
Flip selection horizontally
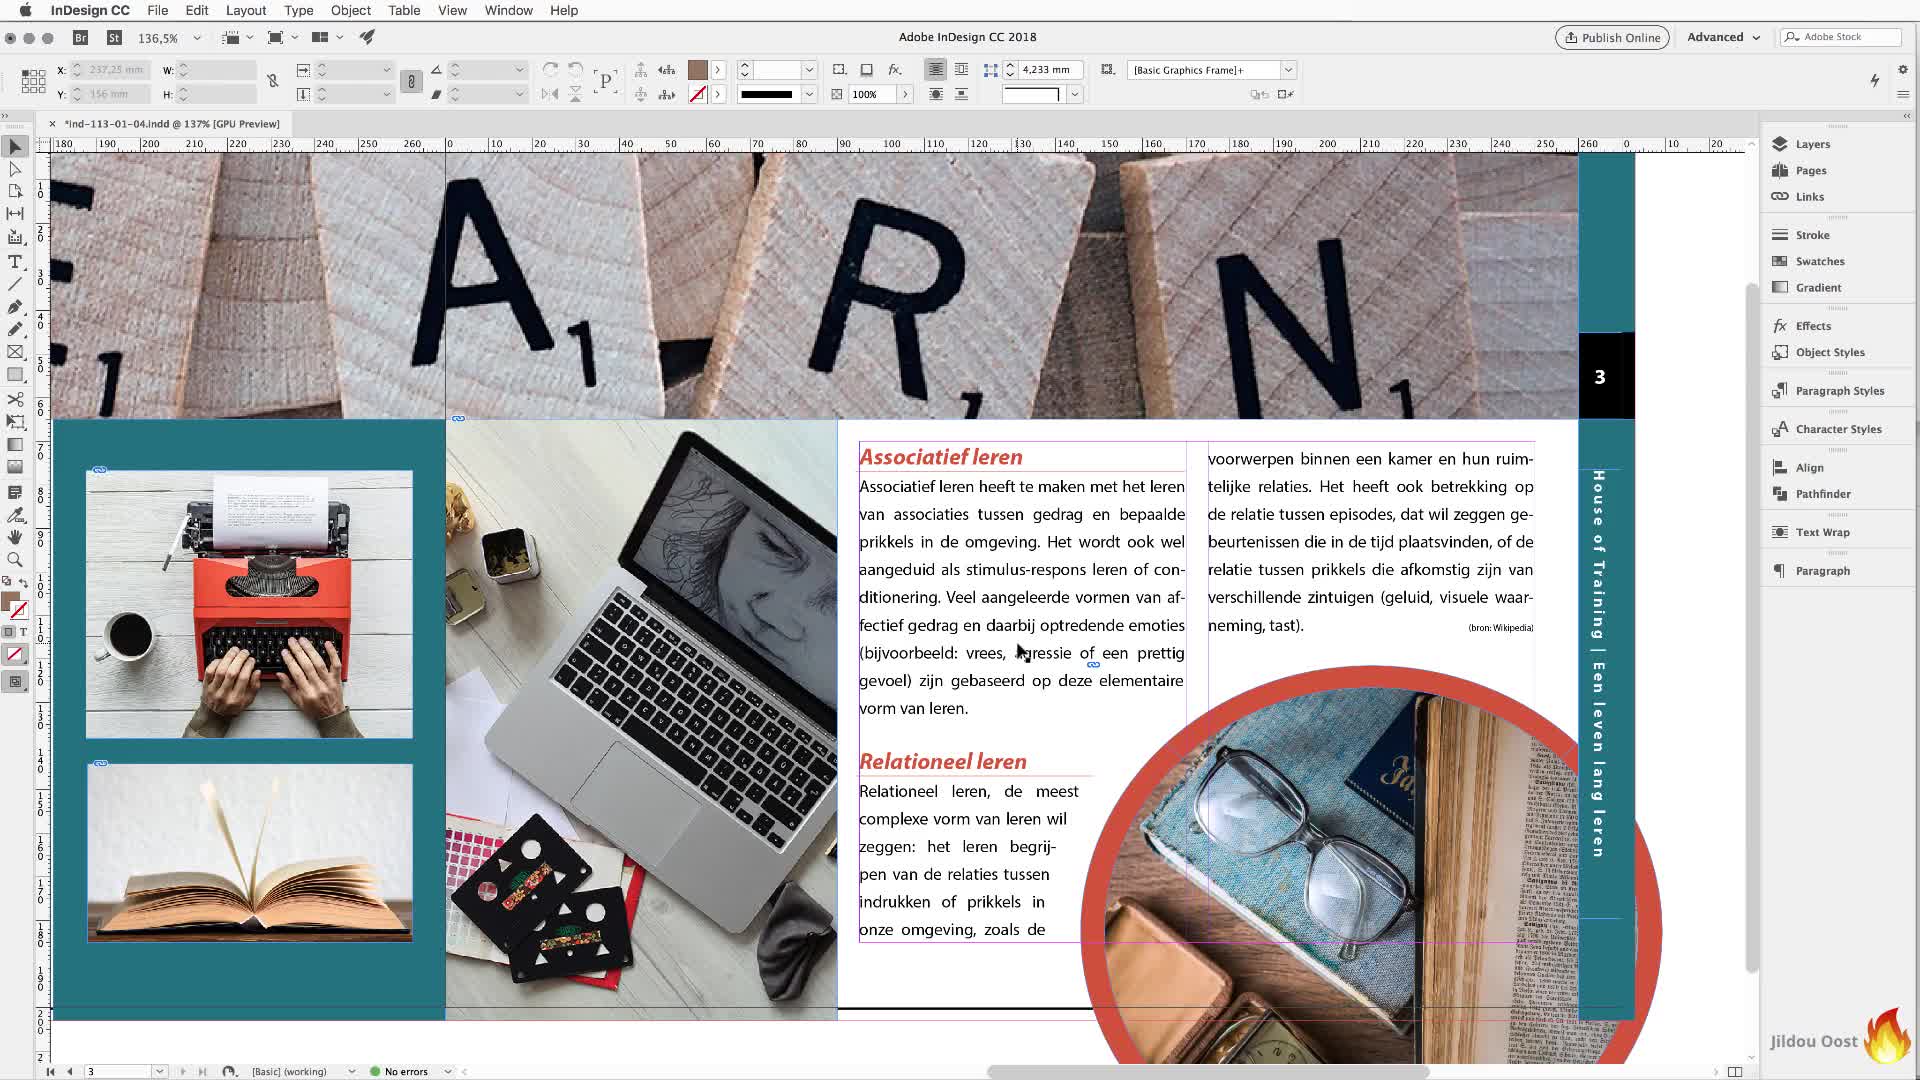tap(551, 94)
